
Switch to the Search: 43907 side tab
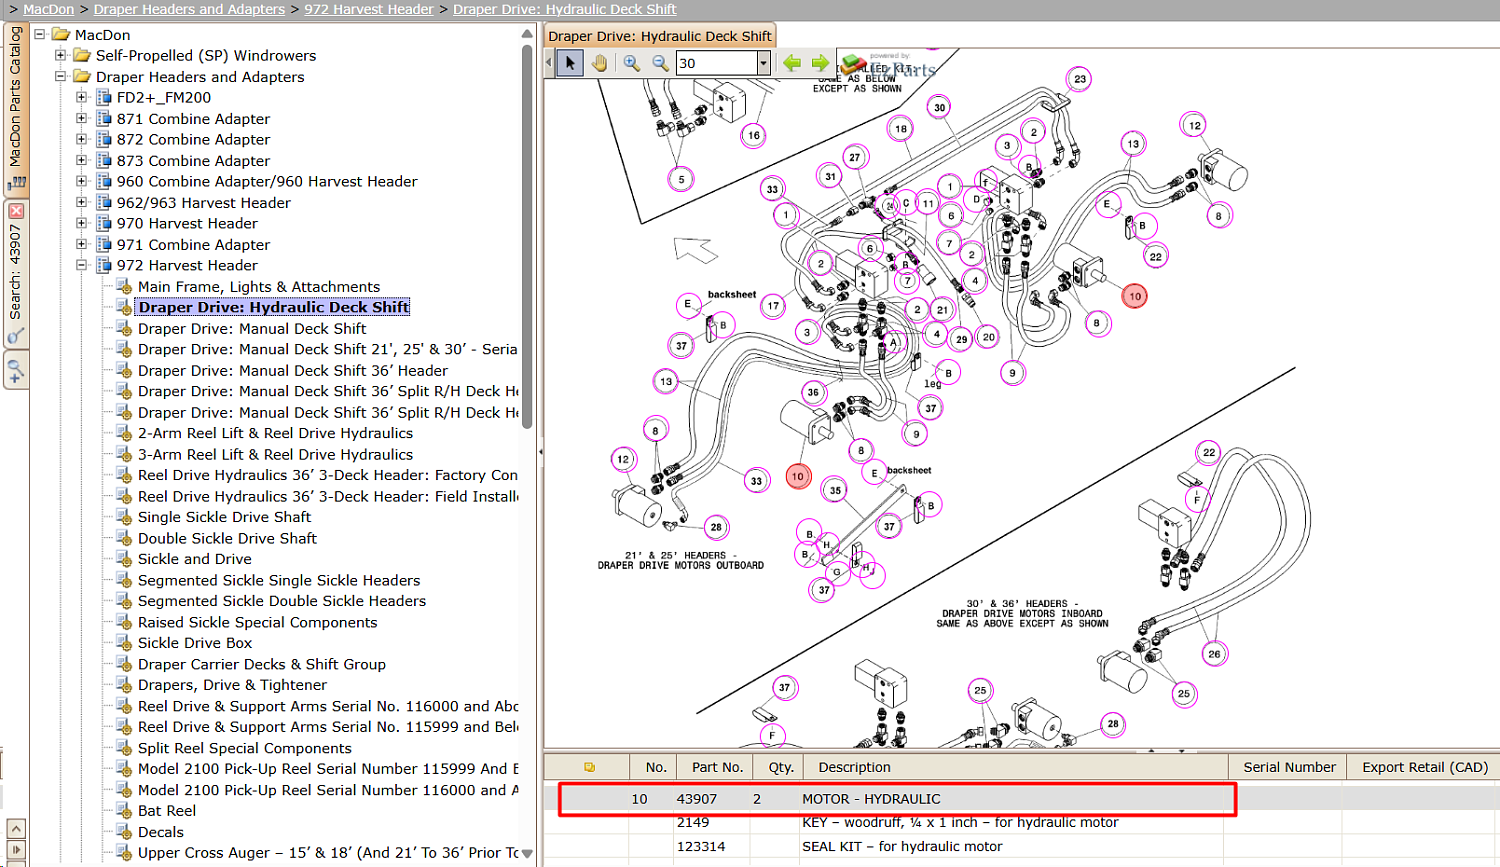click(16, 273)
